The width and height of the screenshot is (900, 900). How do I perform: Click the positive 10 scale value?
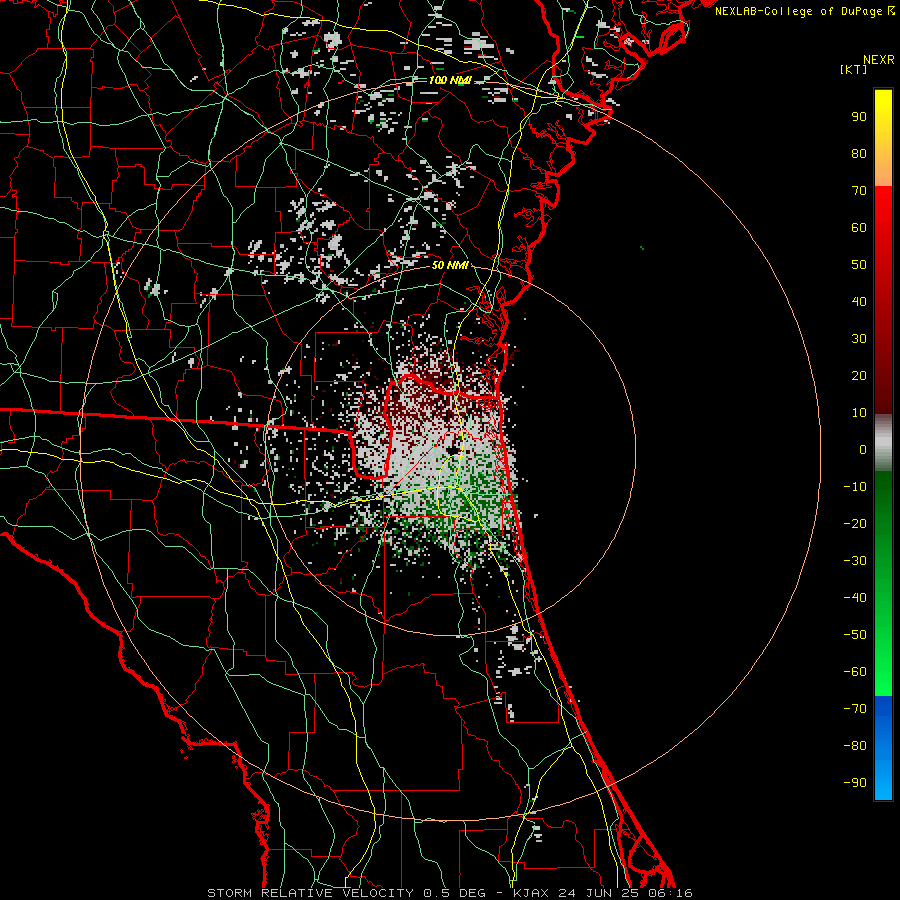859,413
